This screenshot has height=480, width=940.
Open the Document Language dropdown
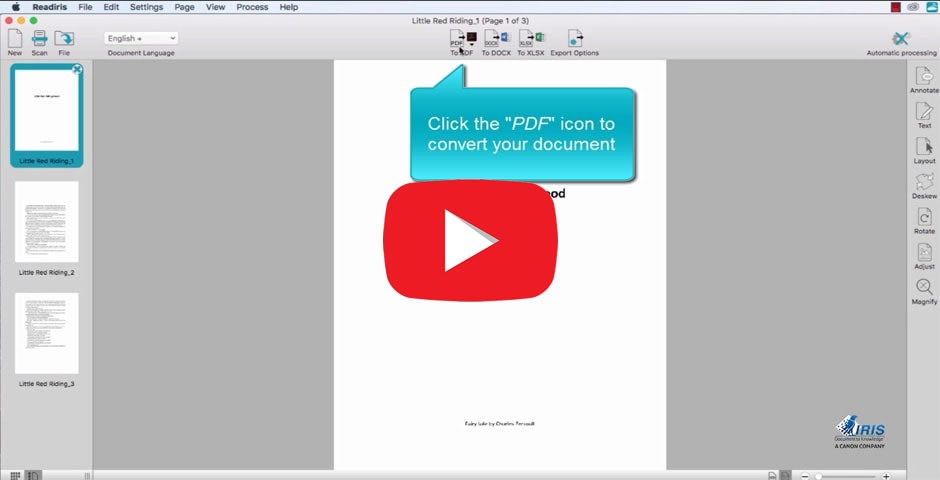(141, 38)
